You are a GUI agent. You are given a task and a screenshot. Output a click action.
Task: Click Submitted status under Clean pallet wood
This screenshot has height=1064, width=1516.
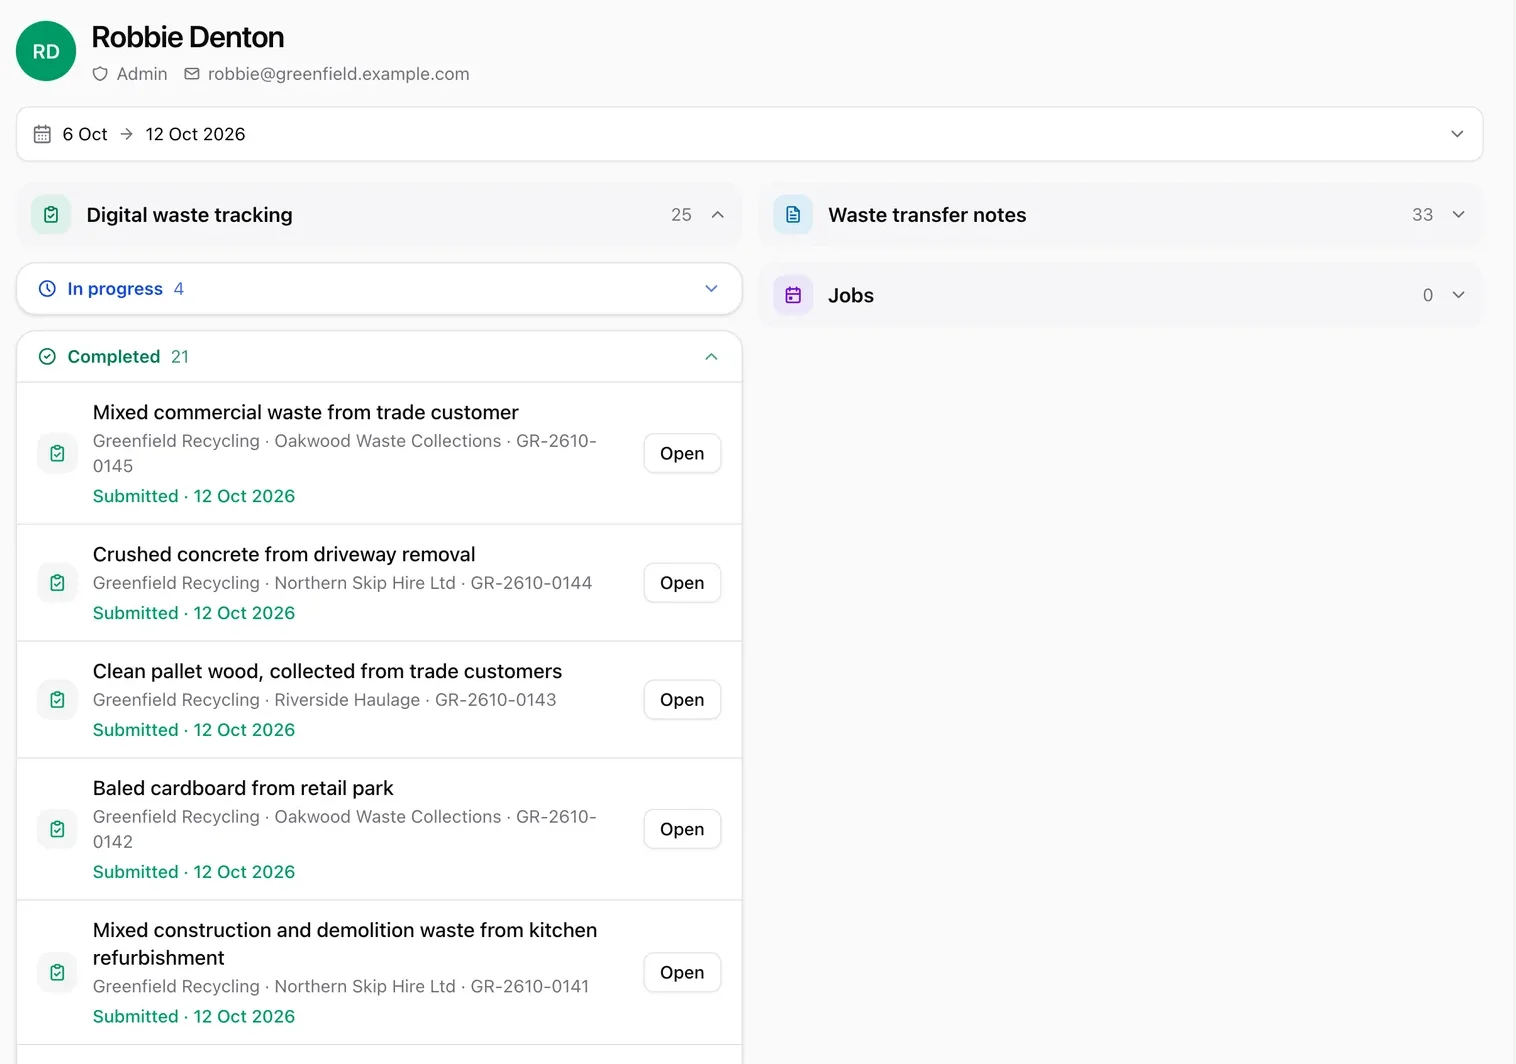[194, 730]
